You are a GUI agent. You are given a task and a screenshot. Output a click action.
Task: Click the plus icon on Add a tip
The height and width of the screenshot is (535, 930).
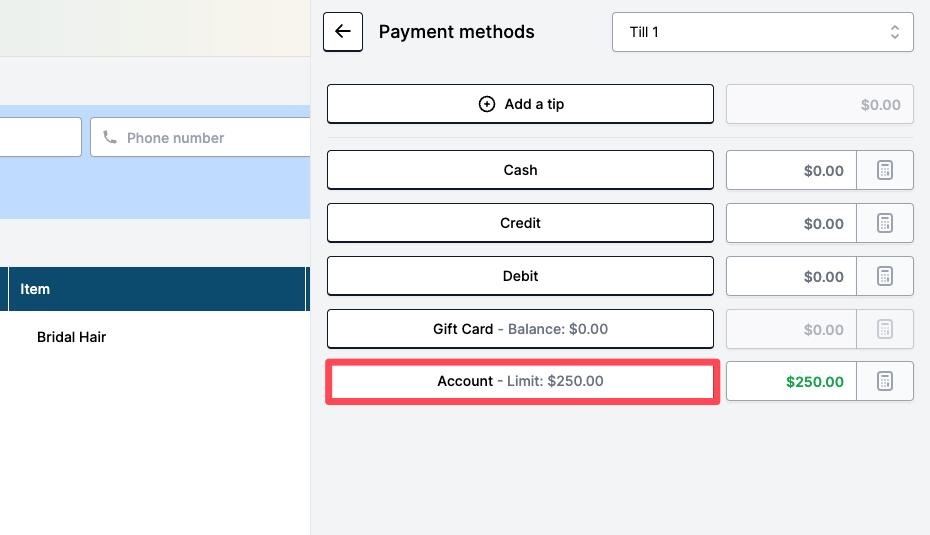click(x=487, y=104)
